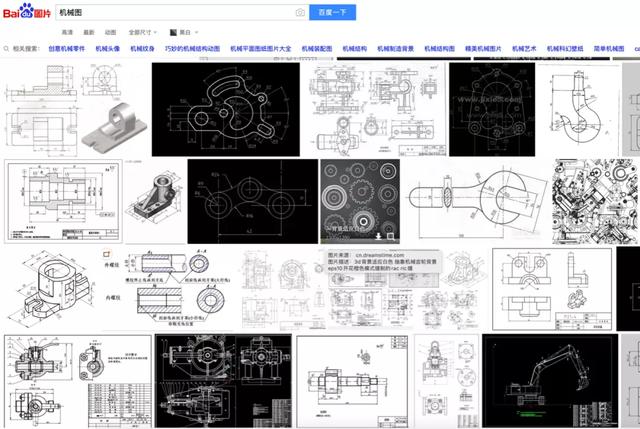Open related search 创意机械零件

click(65, 47)
